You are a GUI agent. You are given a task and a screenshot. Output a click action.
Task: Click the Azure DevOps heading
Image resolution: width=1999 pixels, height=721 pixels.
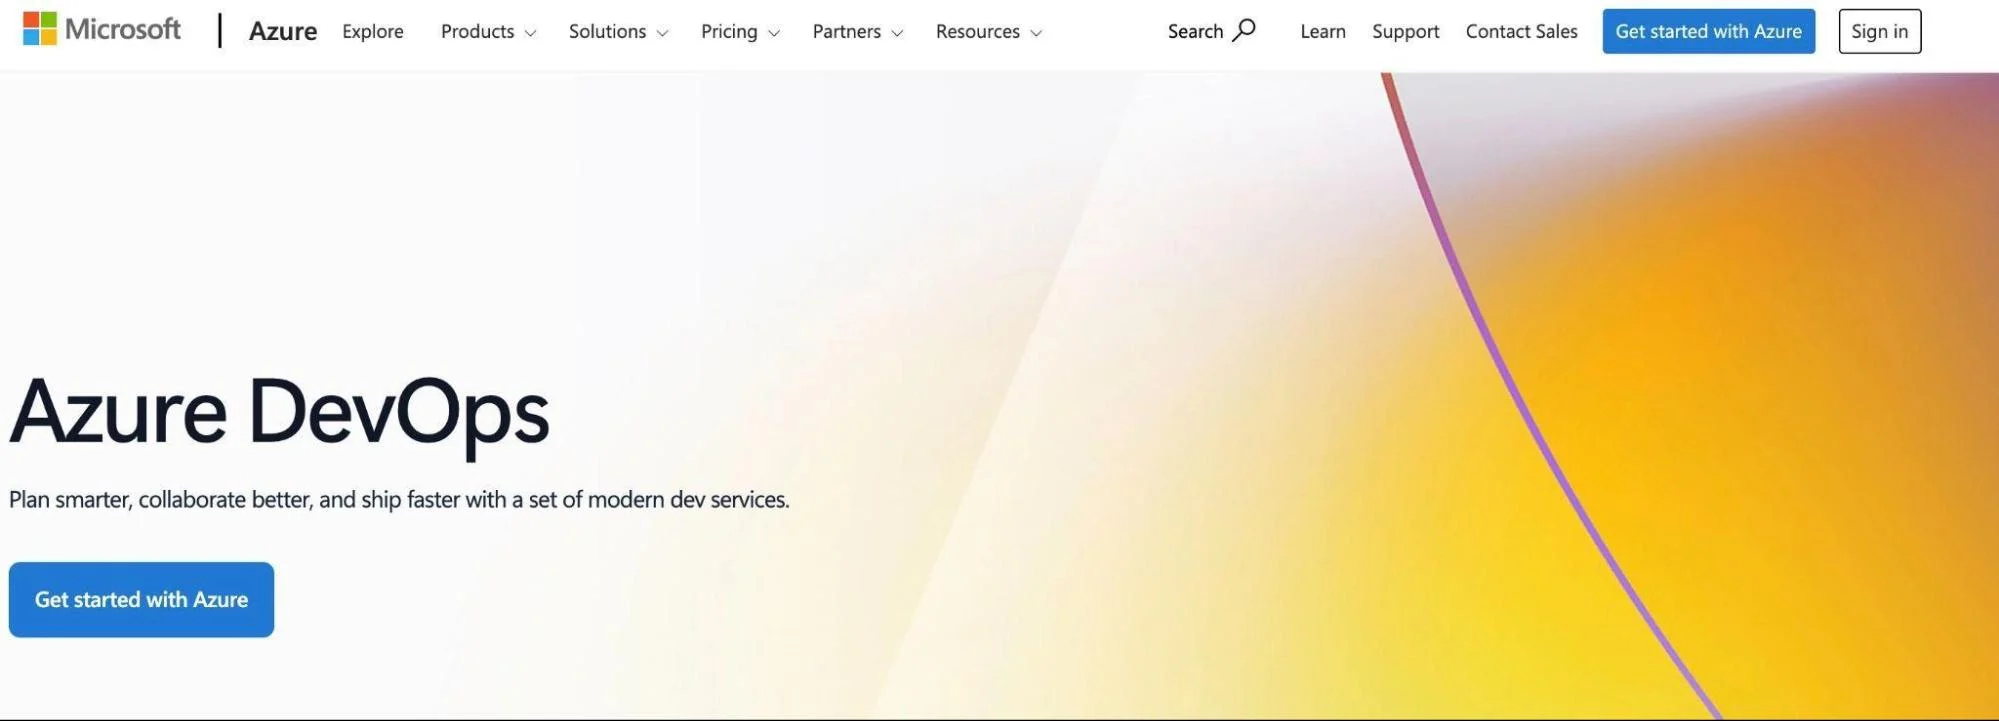tap(279, 412)
